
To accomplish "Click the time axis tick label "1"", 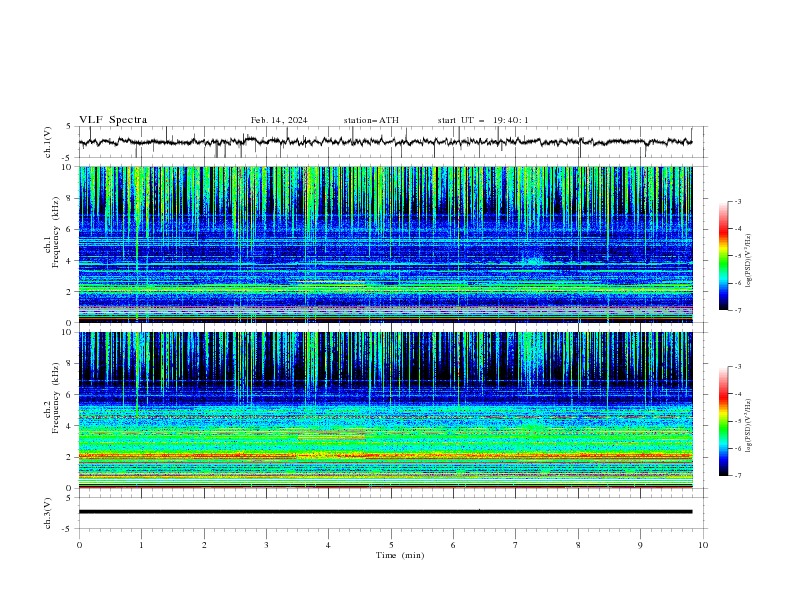I will pyautogui.click(x=141, y=545).
